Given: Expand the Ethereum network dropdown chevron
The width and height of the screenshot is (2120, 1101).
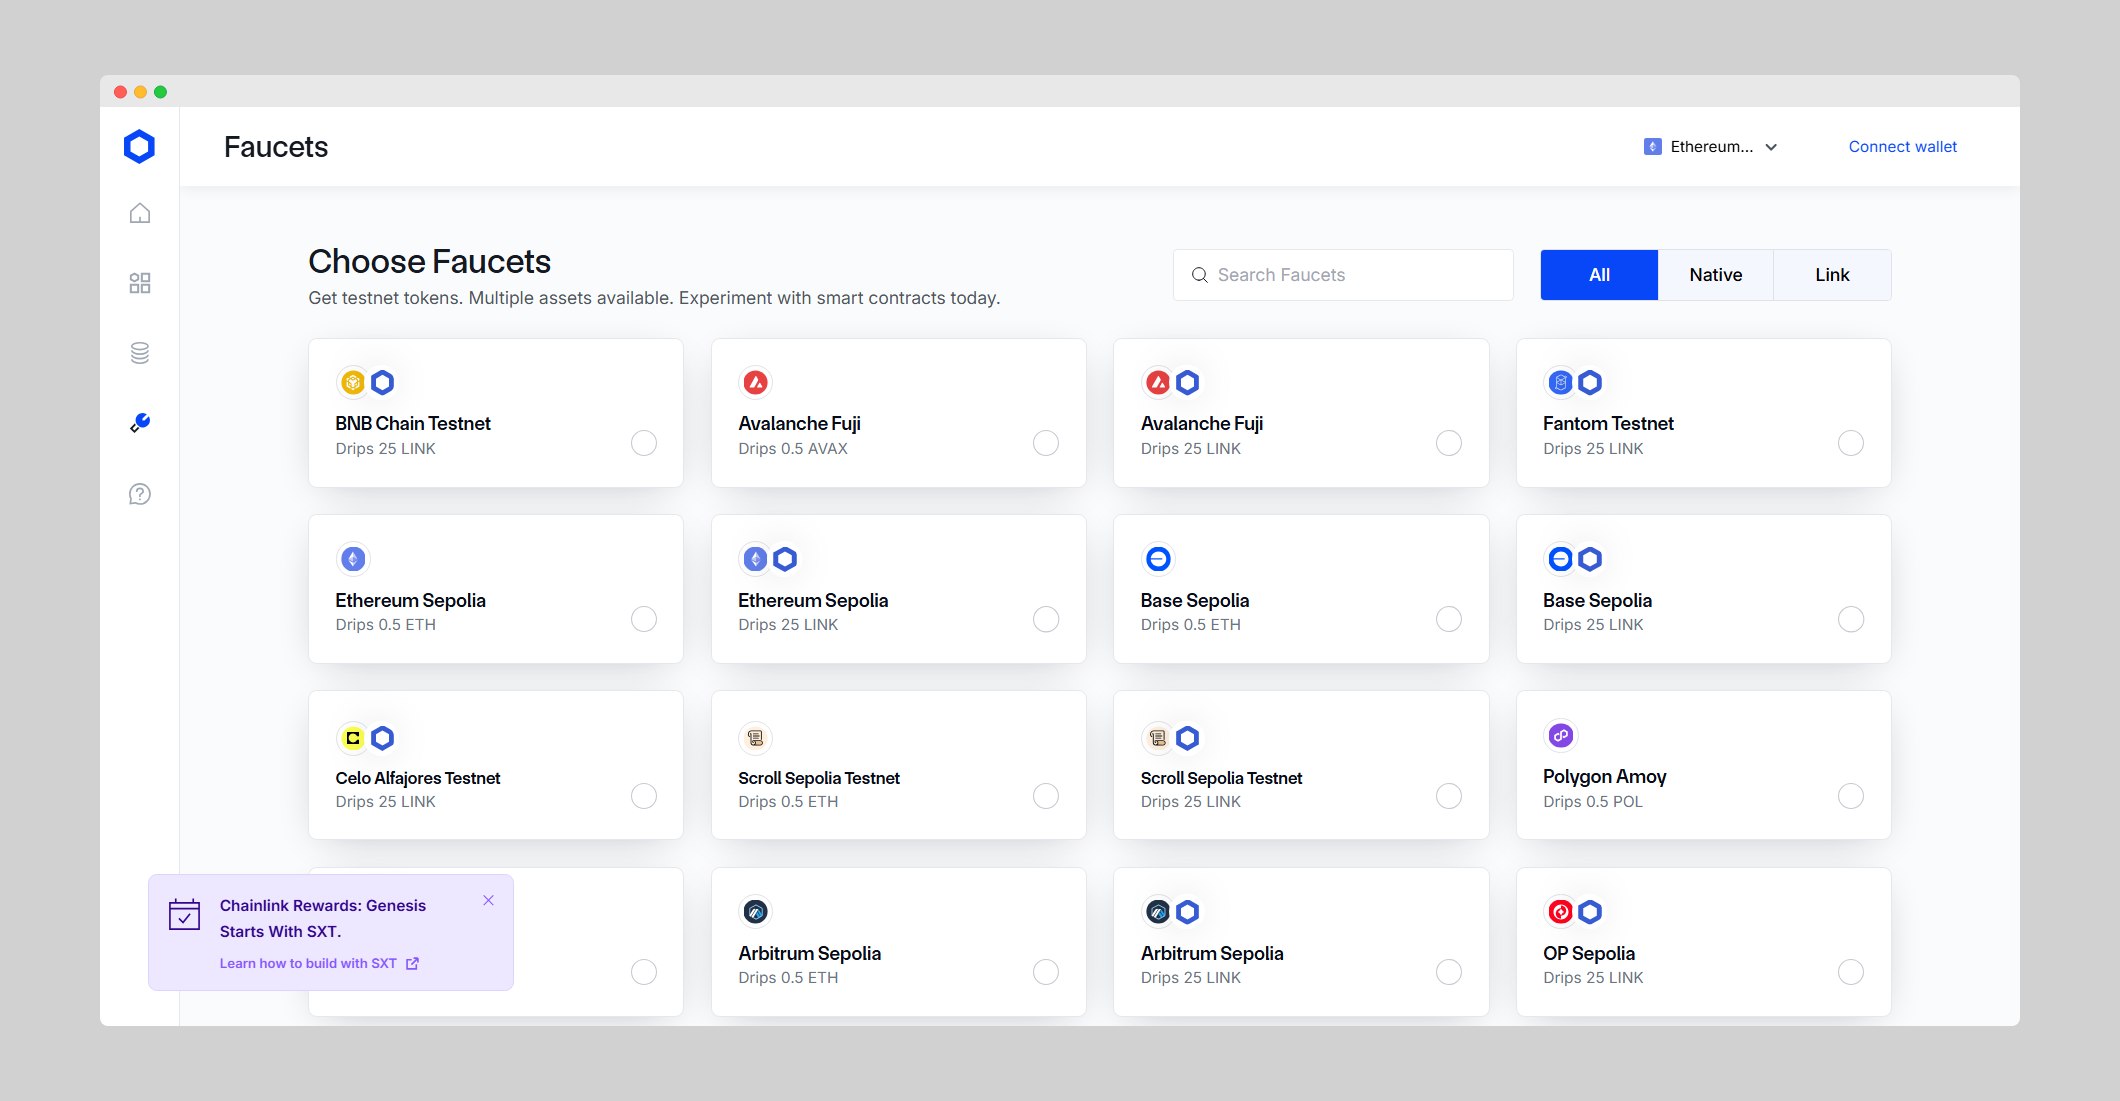Looking at the screenshot, I should point(1771,147).
